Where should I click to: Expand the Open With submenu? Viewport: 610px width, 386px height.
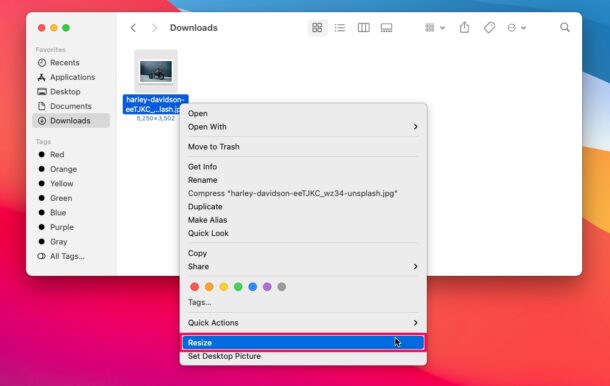tap(302, 127)
